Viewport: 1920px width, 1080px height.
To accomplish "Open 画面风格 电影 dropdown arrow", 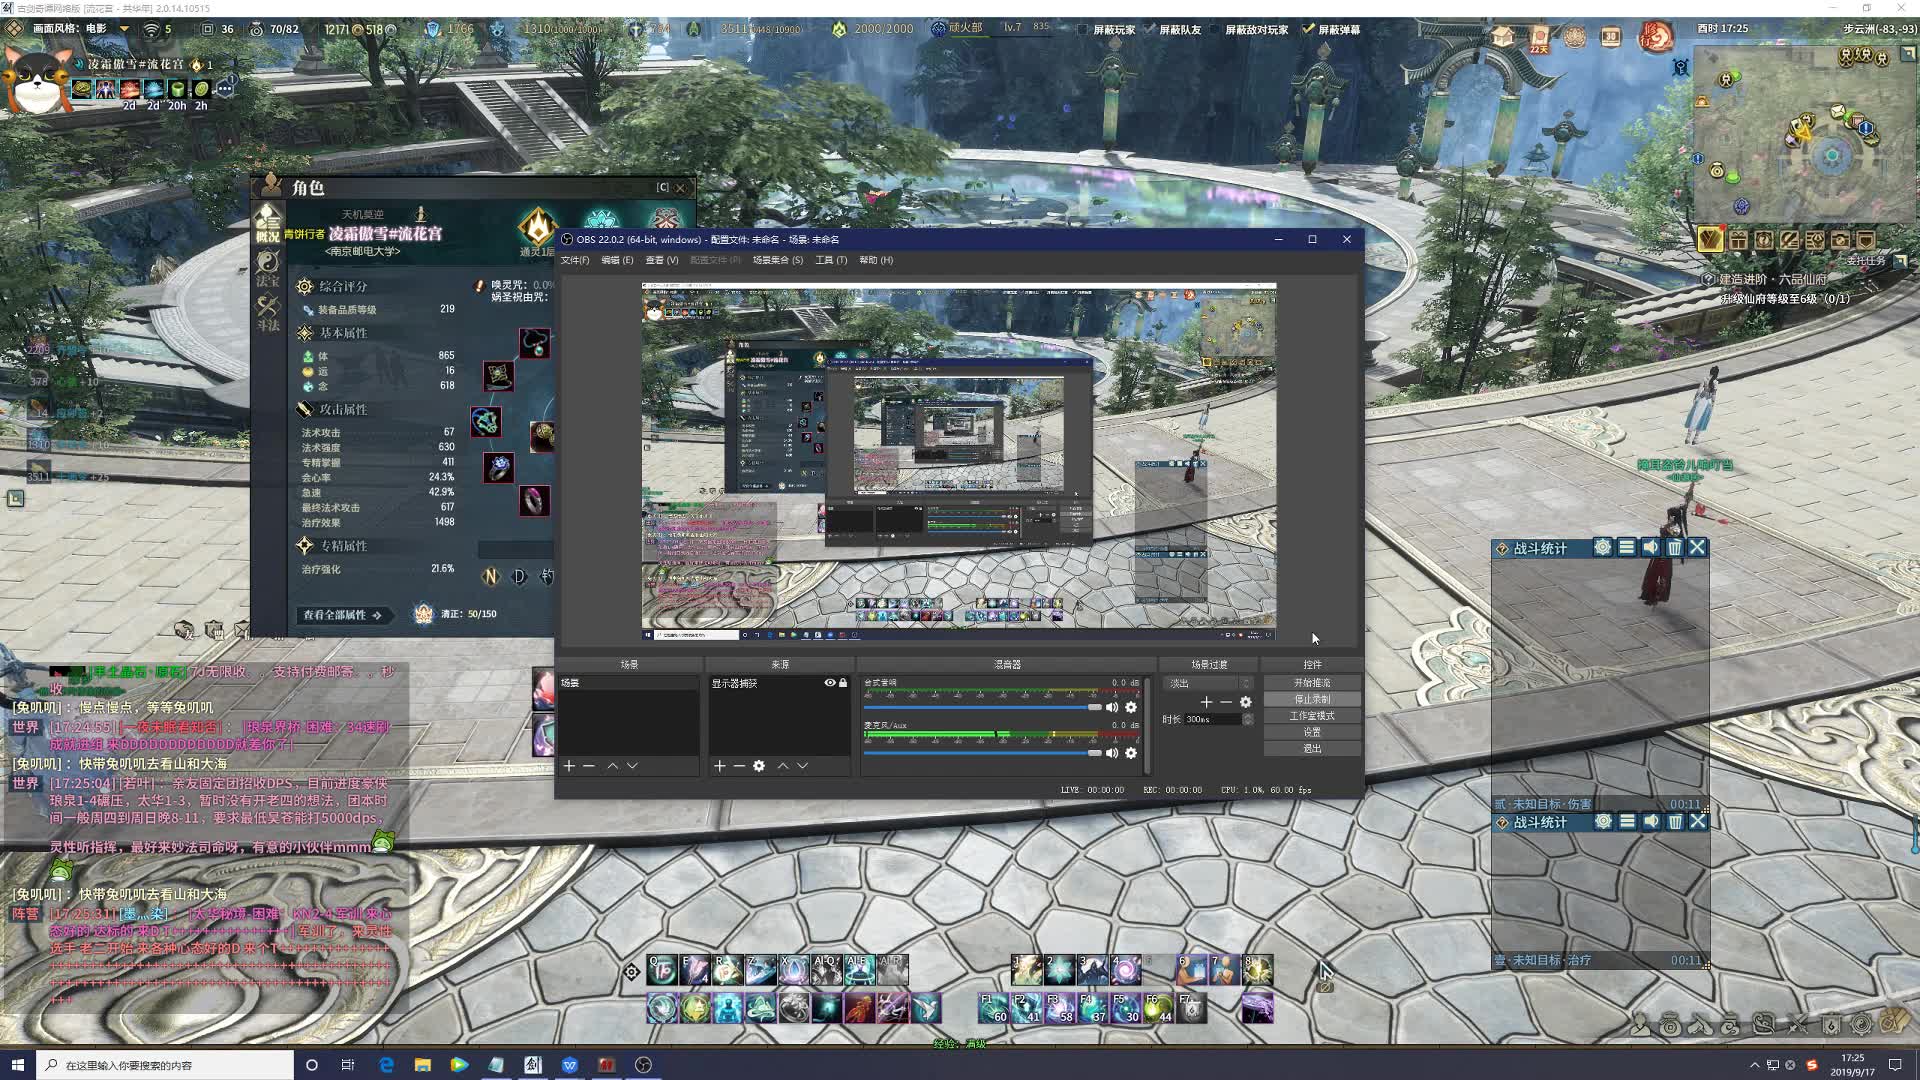I will (124, 29).
